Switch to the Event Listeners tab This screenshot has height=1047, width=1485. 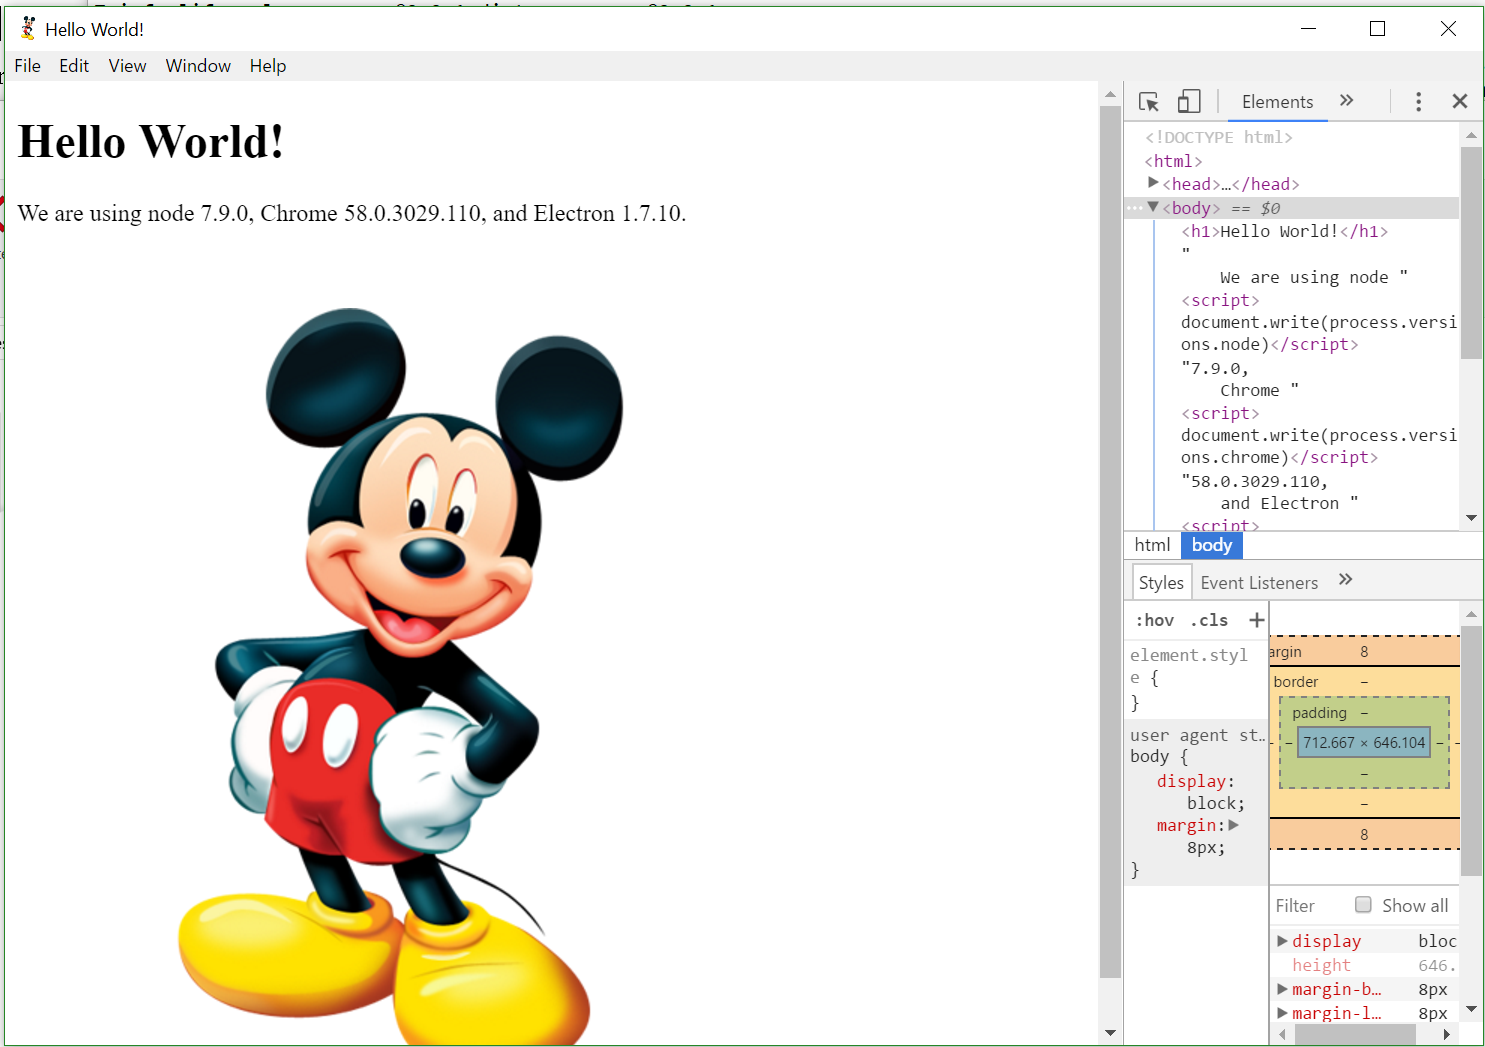[x=1259, y=582]
